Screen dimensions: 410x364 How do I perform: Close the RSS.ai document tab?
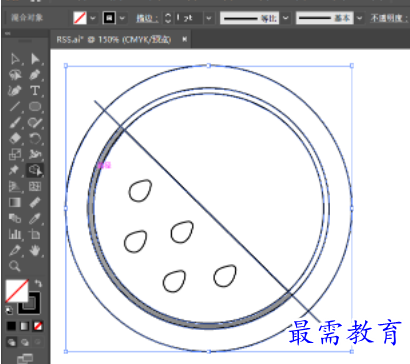pos(184,39)
